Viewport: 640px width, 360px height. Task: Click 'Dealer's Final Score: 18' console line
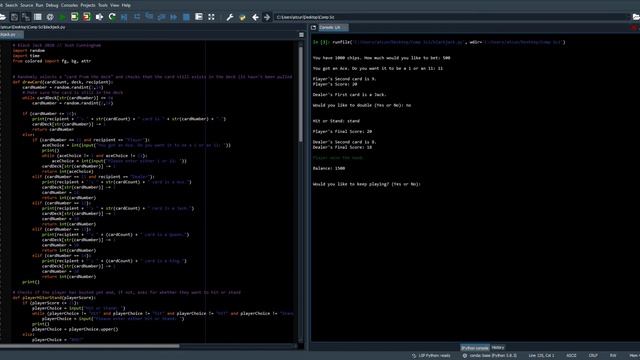342,147
